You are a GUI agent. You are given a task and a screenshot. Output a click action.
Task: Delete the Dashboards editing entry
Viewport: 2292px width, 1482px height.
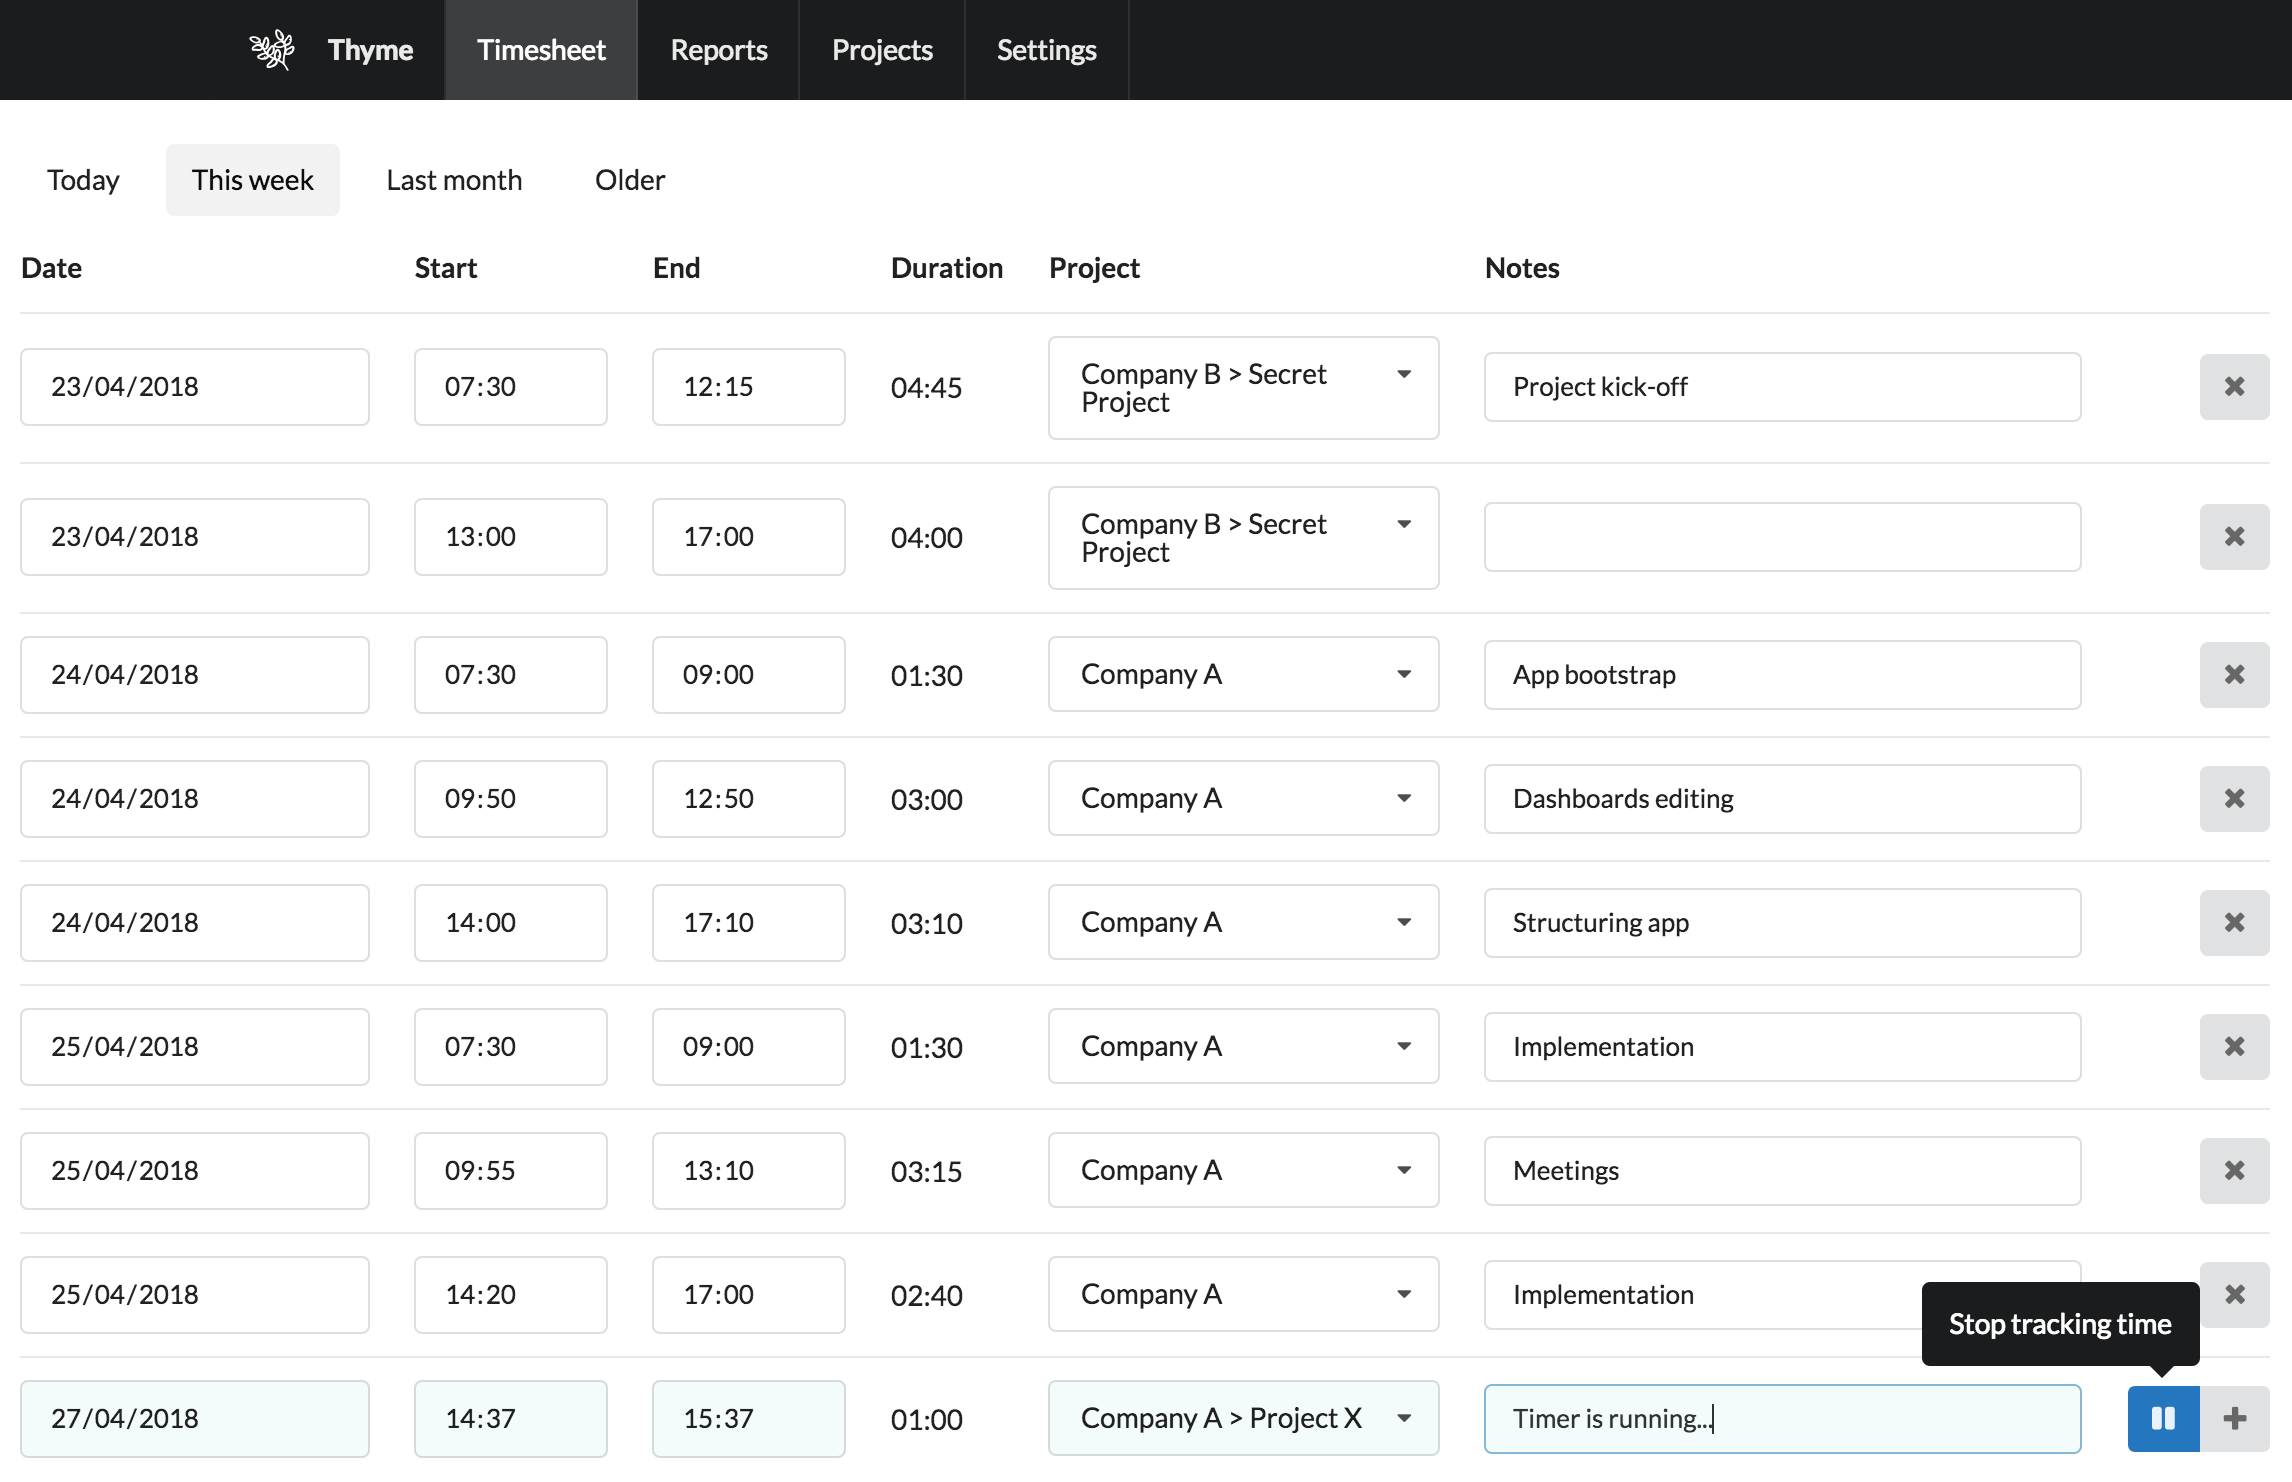(2234, 799)
